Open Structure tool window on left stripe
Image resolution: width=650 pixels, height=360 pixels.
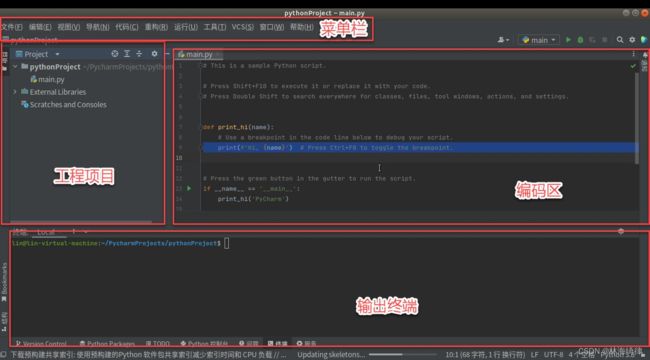click(x=5, y=322)
